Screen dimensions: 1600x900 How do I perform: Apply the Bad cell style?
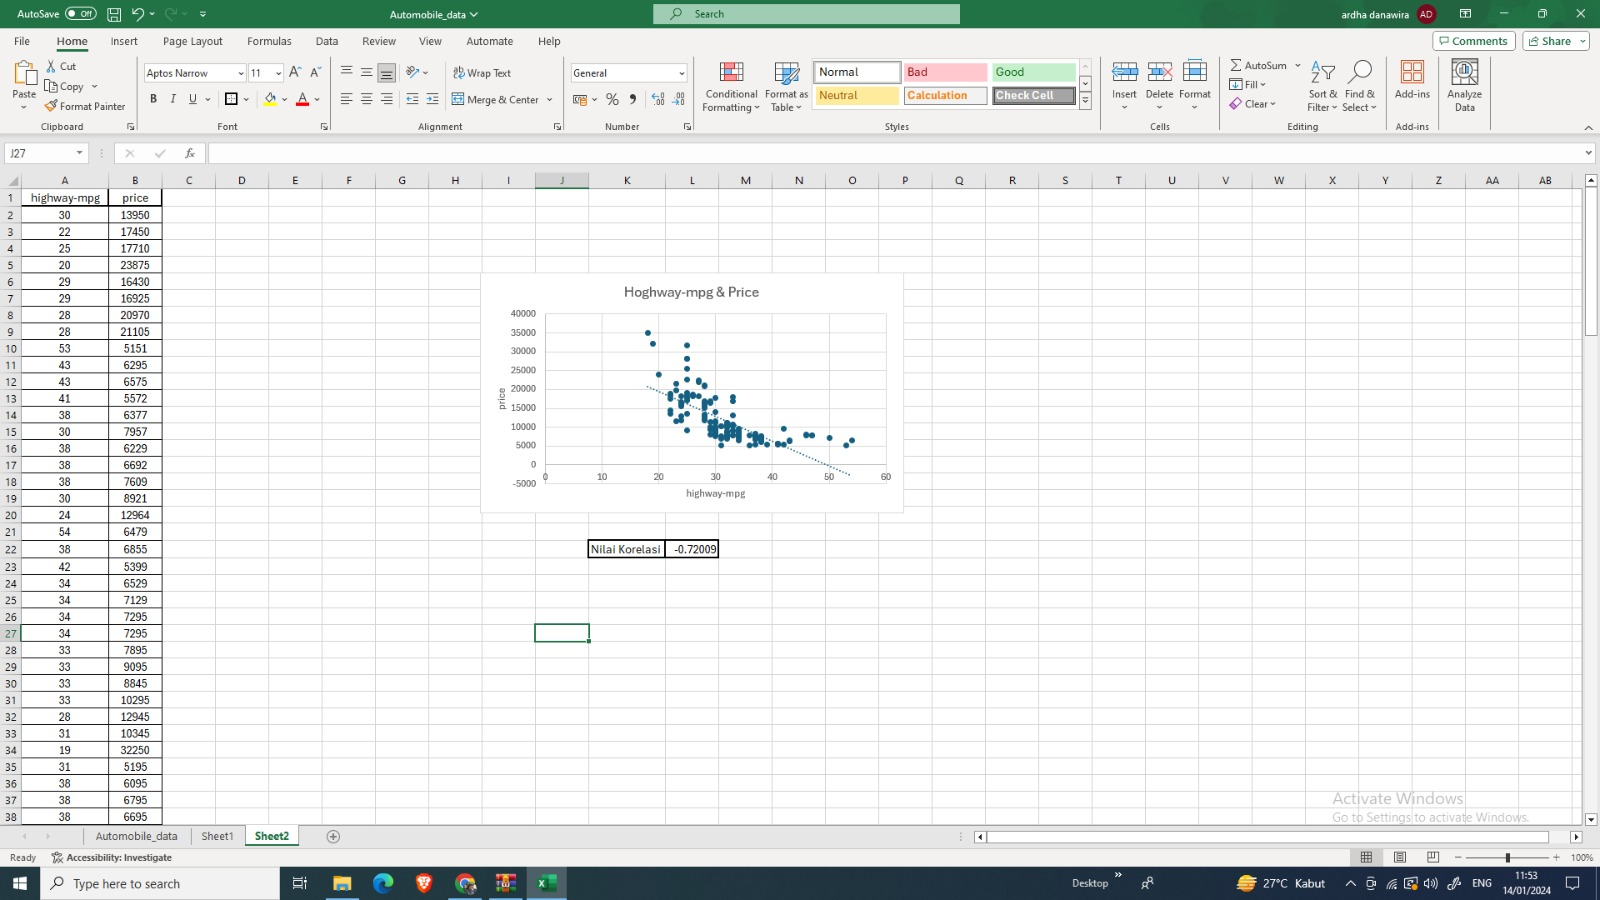tap(945, 72)
